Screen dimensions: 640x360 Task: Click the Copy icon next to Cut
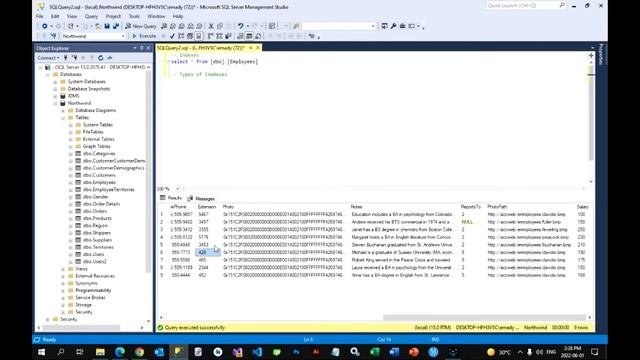click(x=220, y=26)
